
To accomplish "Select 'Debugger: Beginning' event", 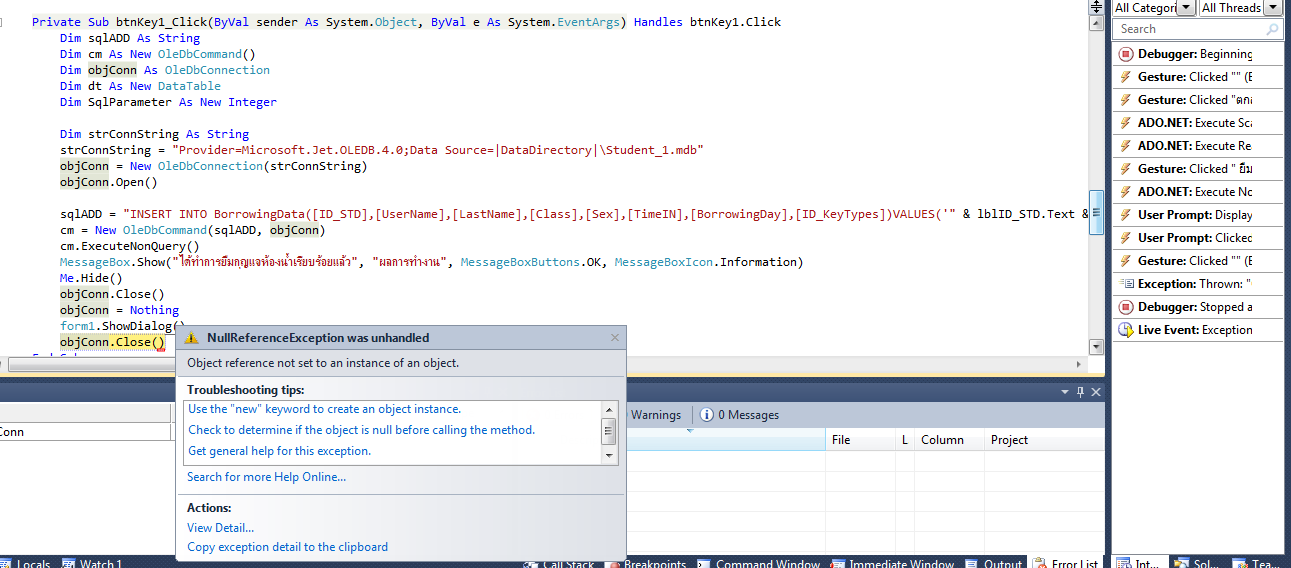I will [1198, 54].
